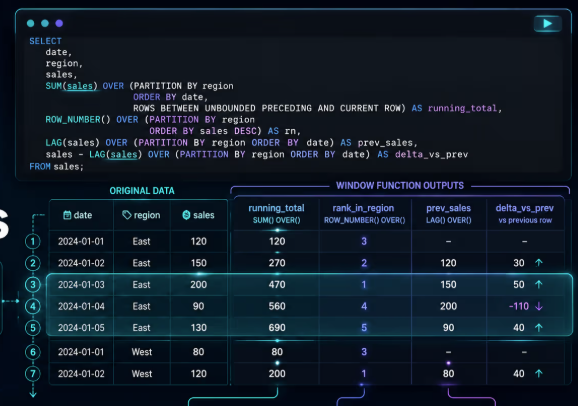Image resolution: width=578 pixels, height=406 pixels.
Task: Run the SQL query with play button
Action: tap(547, 24)
